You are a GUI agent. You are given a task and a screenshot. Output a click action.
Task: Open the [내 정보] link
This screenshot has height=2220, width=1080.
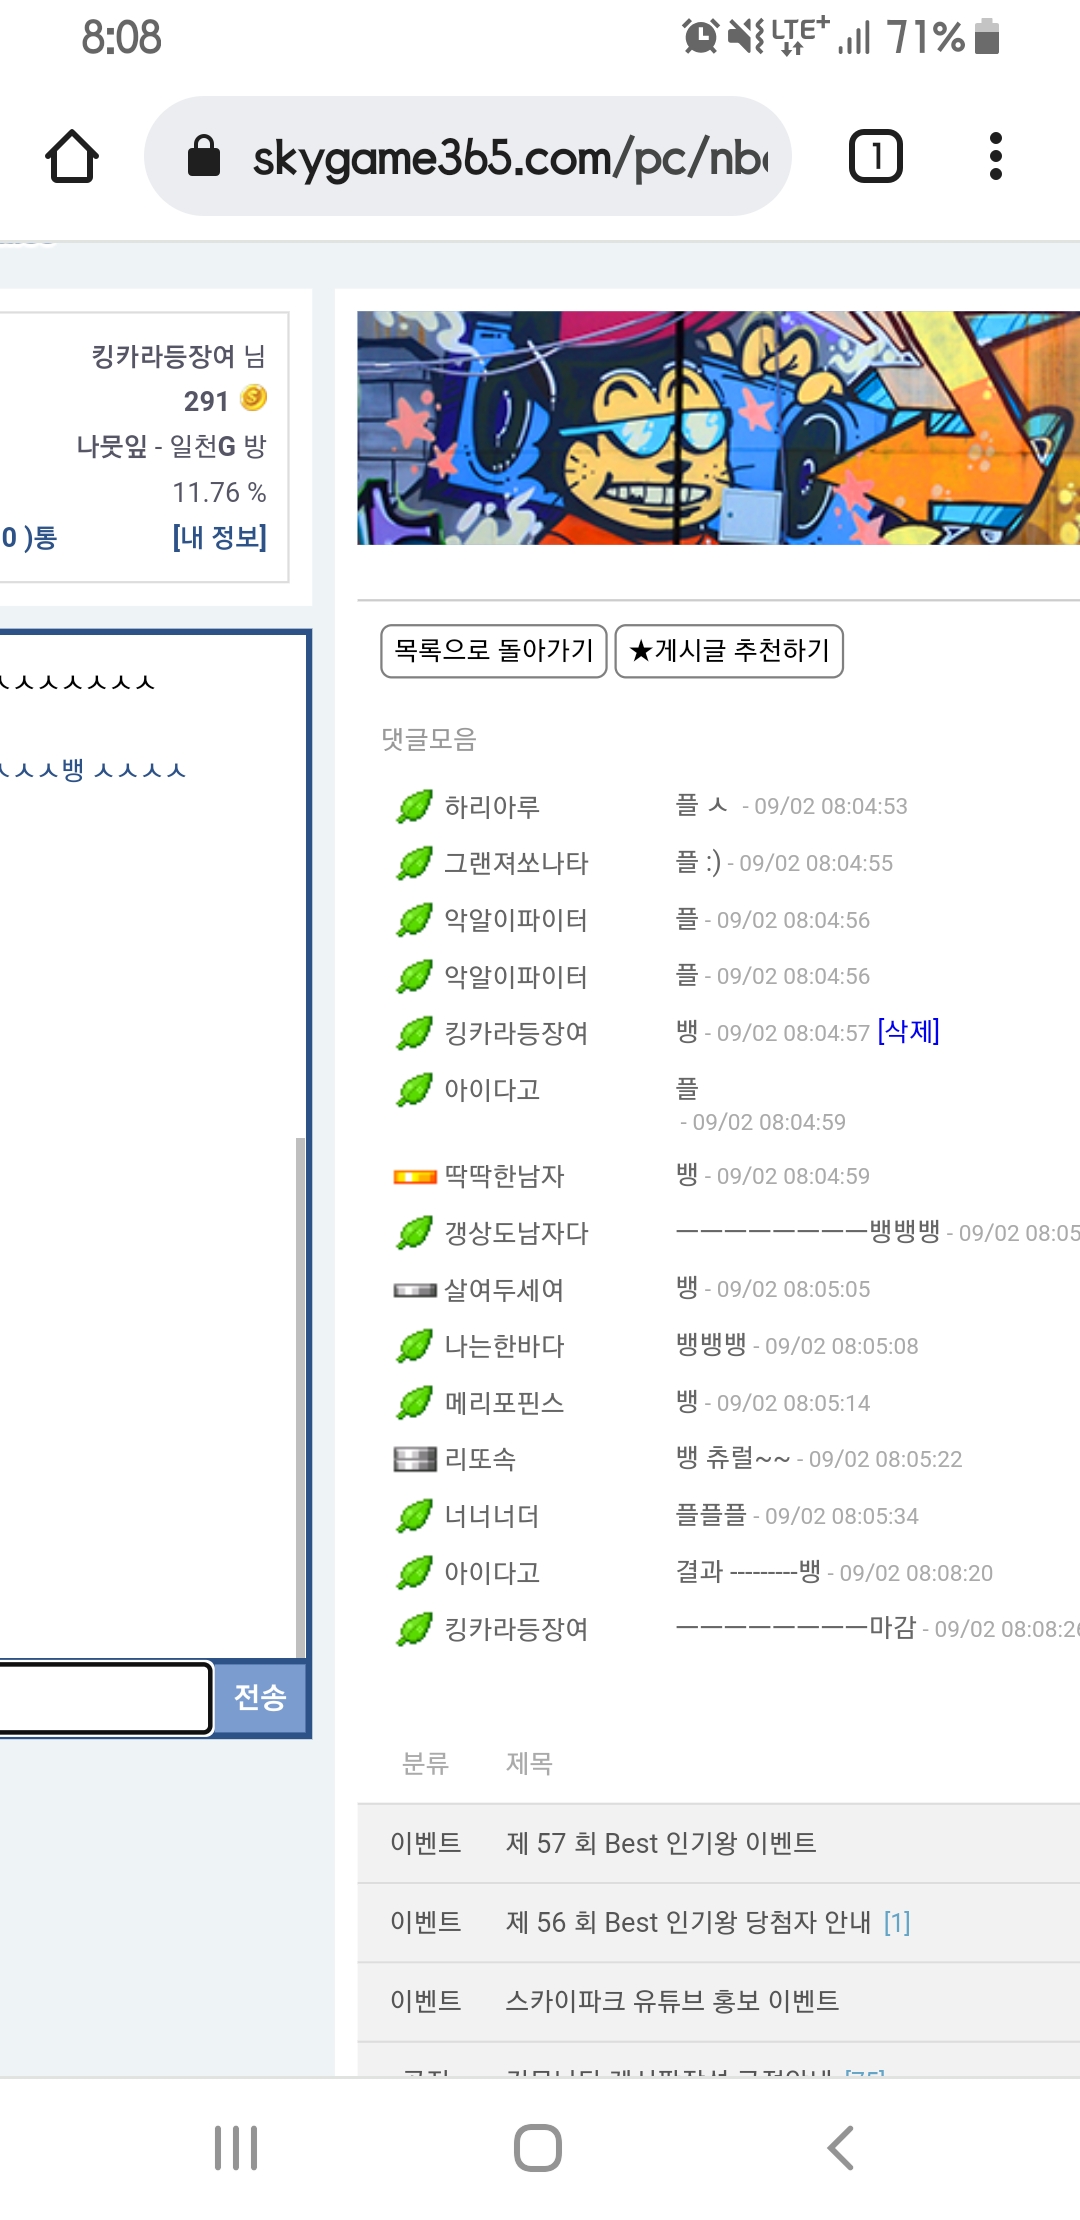click(219, 538)
